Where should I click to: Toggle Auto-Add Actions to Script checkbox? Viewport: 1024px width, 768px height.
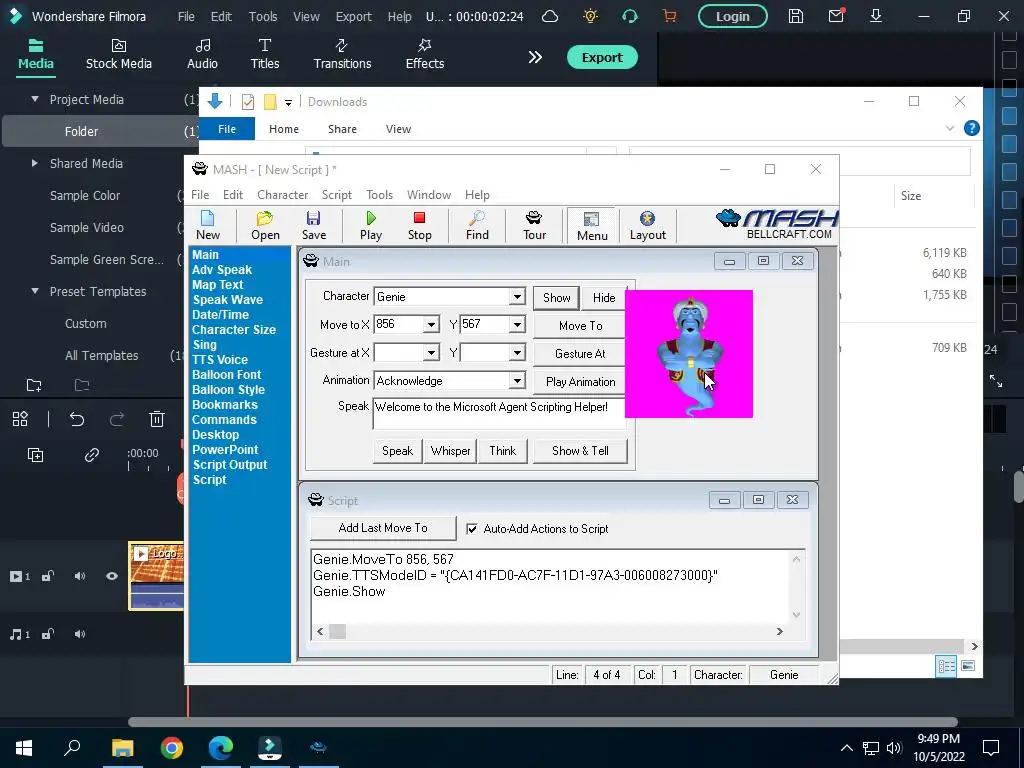pos(472,529)
